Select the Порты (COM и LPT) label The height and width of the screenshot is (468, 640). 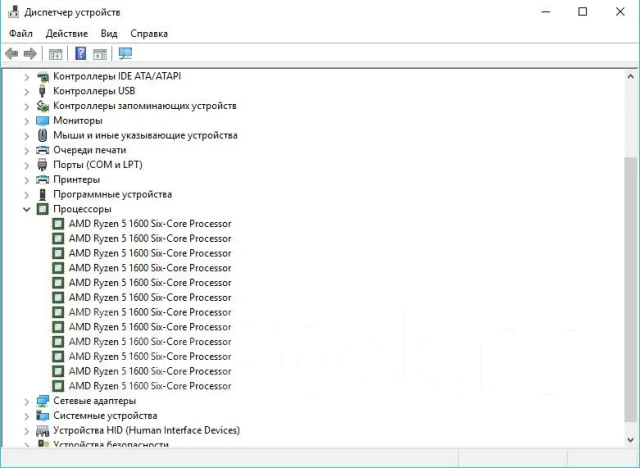click(98, 165)
